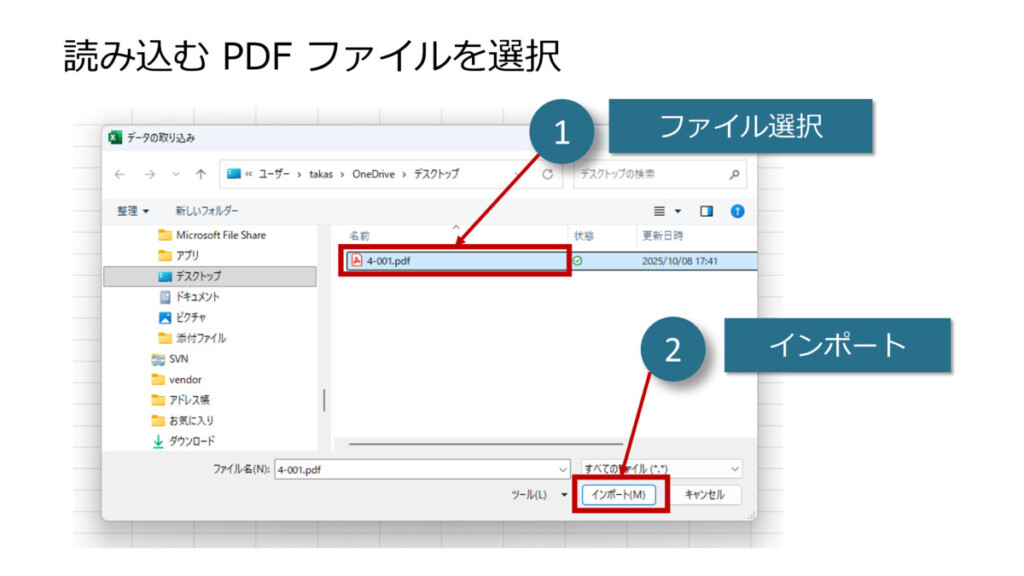The height and width of the screenshot is (576, 1024).
Task: Cancel the dialog with キャンセル
Action: (704, 495)
